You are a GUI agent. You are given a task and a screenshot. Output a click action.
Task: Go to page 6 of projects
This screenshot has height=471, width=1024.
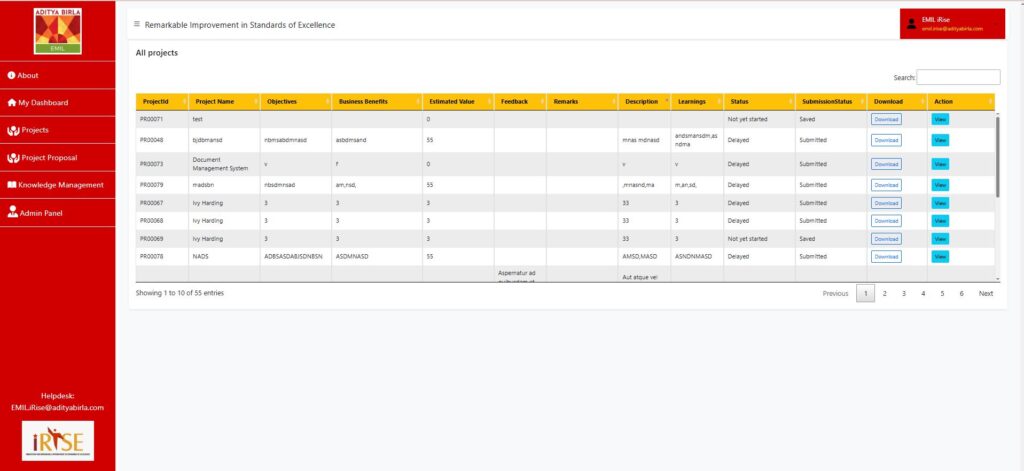[x=961, y=293]
